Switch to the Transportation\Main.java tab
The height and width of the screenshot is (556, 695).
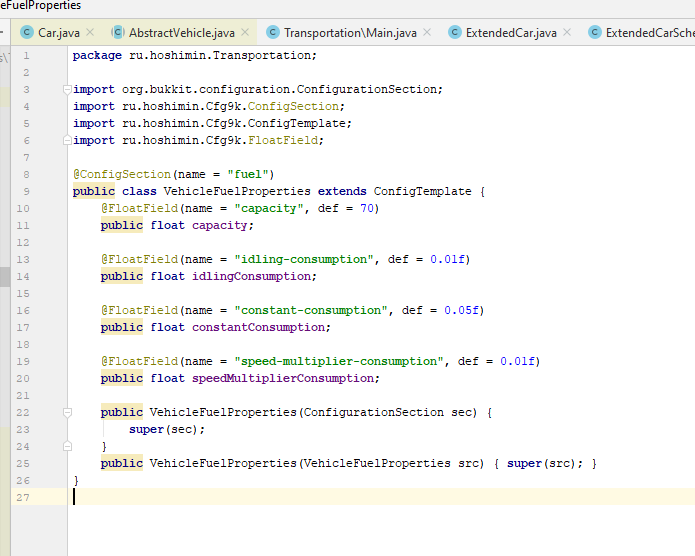(x=350, y=33)
